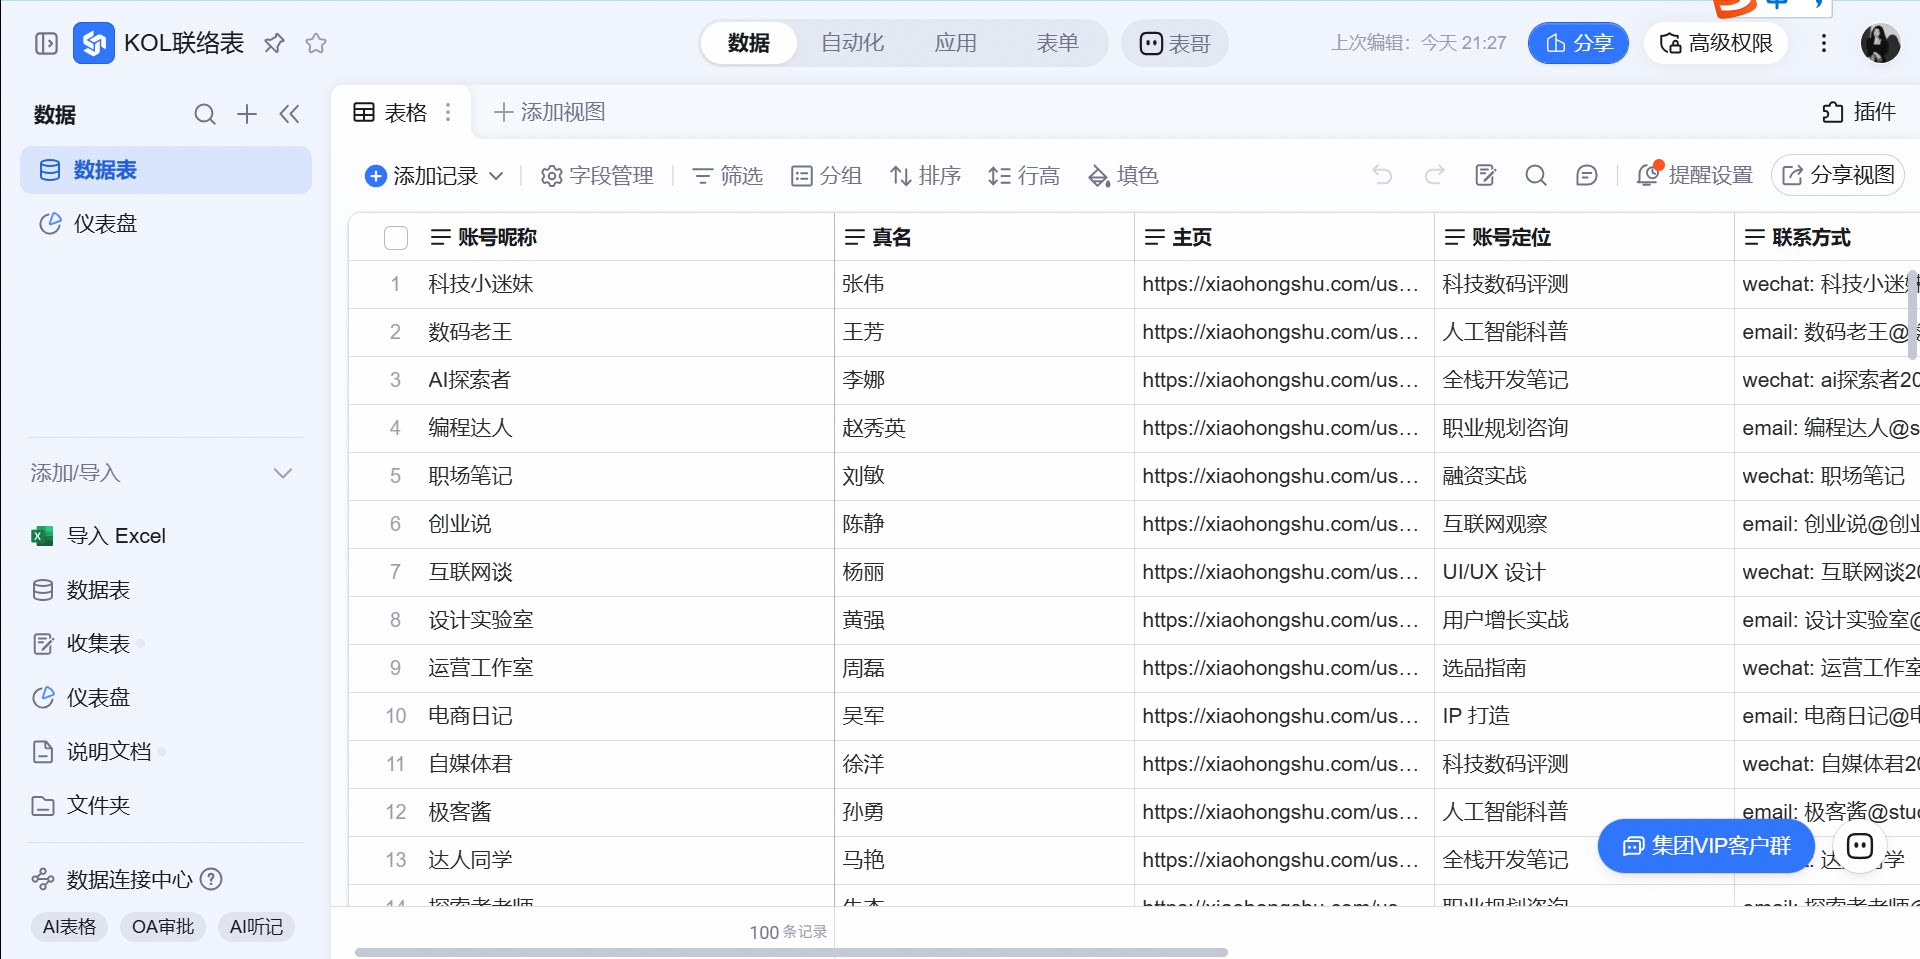Search within the 数据 sidebar

point(205,115)
